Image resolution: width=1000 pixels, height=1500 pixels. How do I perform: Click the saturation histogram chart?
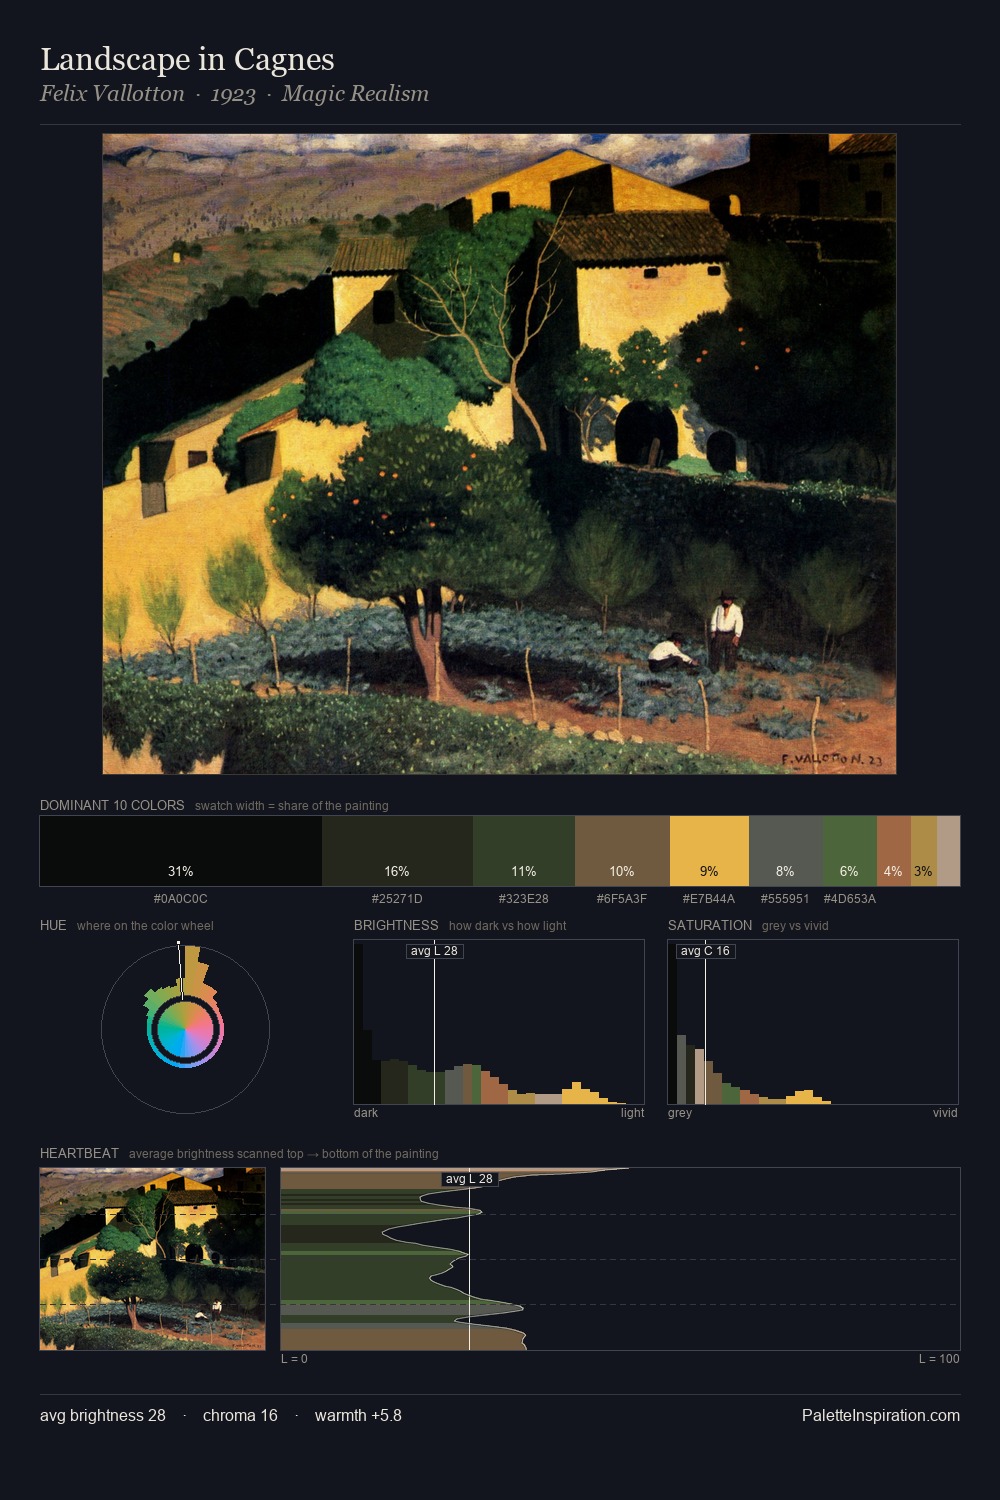(x=813, y=1022)
